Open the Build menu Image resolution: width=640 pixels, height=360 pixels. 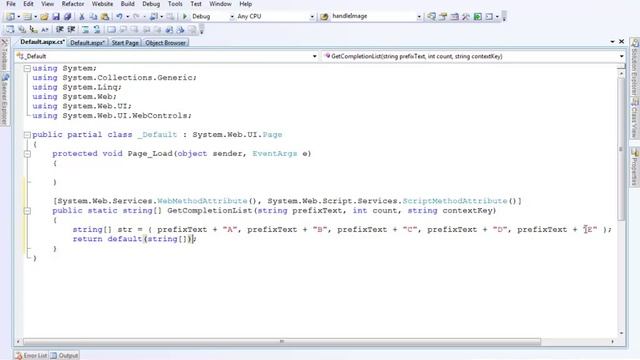tap(127, 4)
